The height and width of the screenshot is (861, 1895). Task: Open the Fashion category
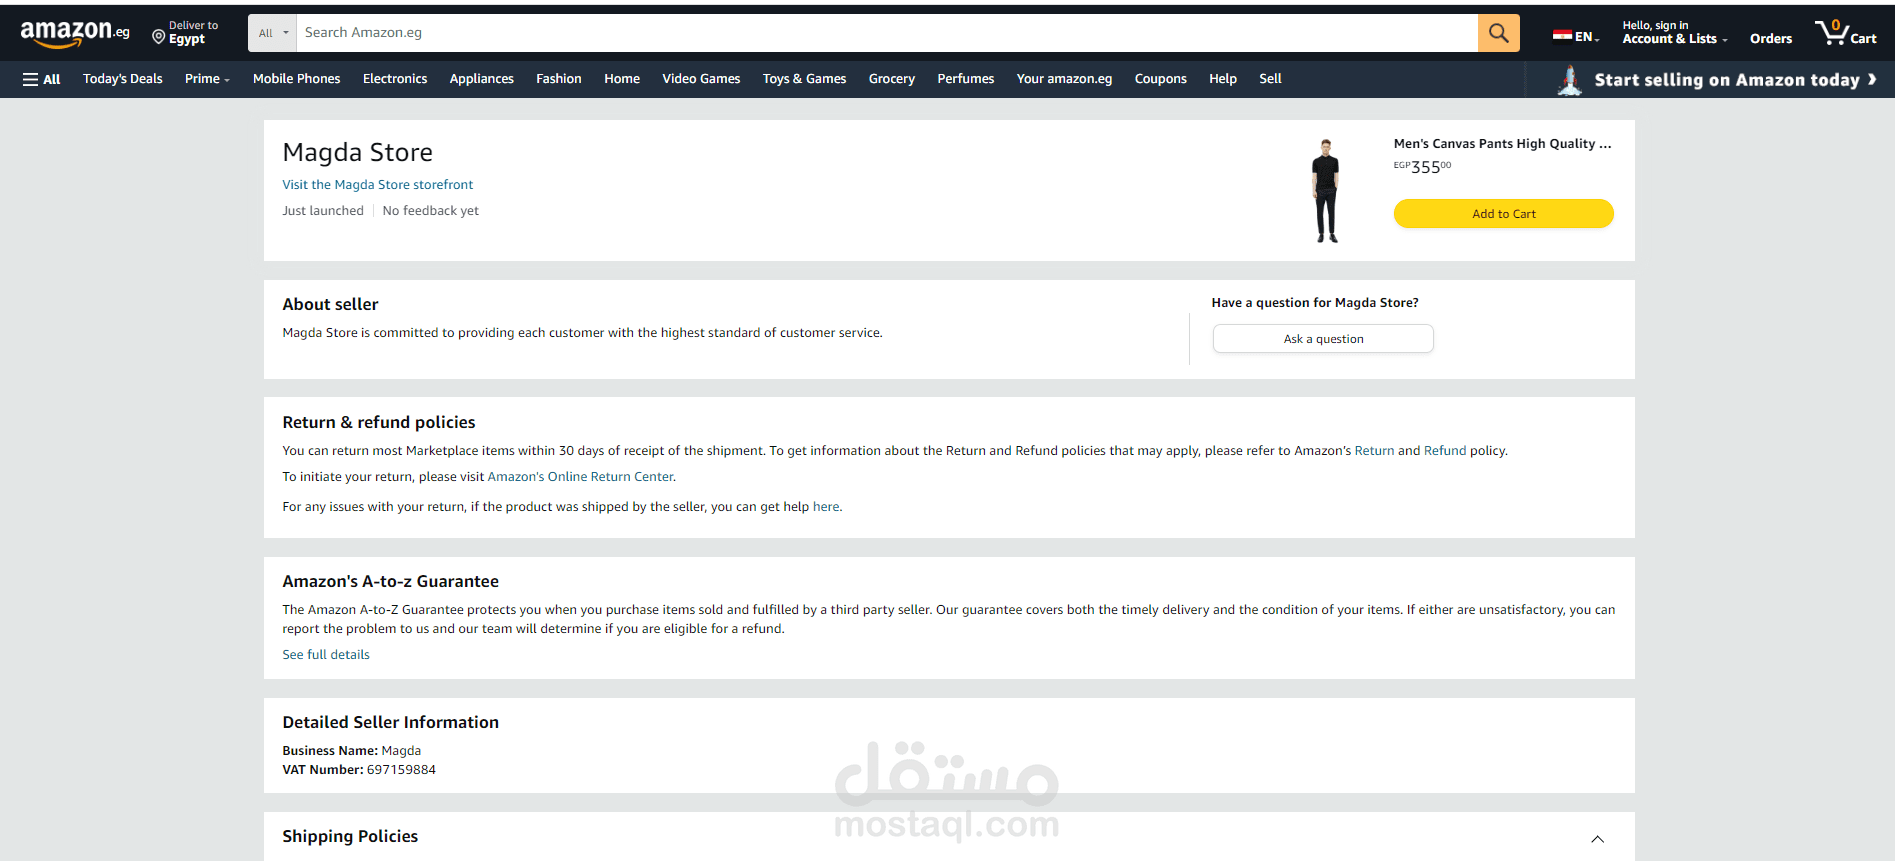click(x=559, y=79)
